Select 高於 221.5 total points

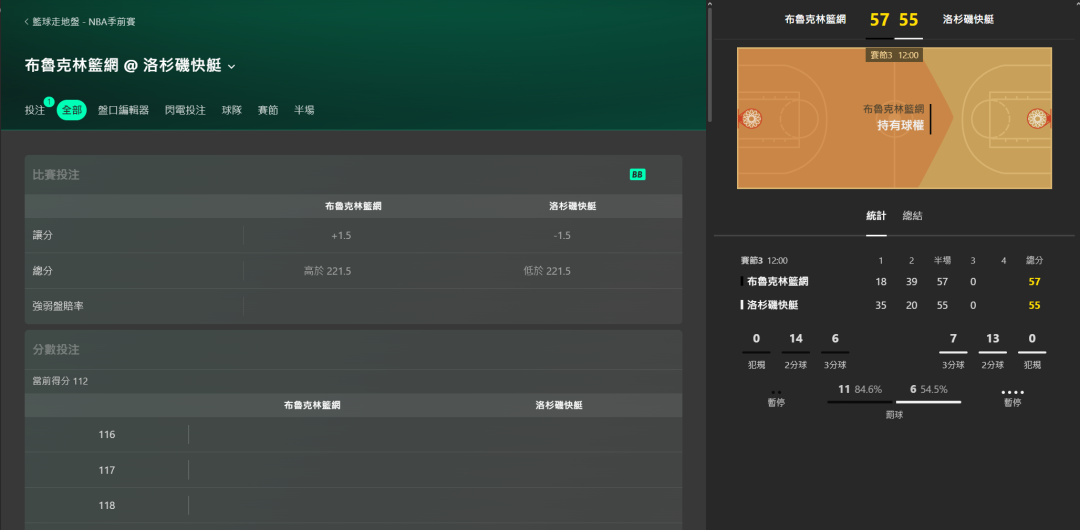(x=328, y=271)
